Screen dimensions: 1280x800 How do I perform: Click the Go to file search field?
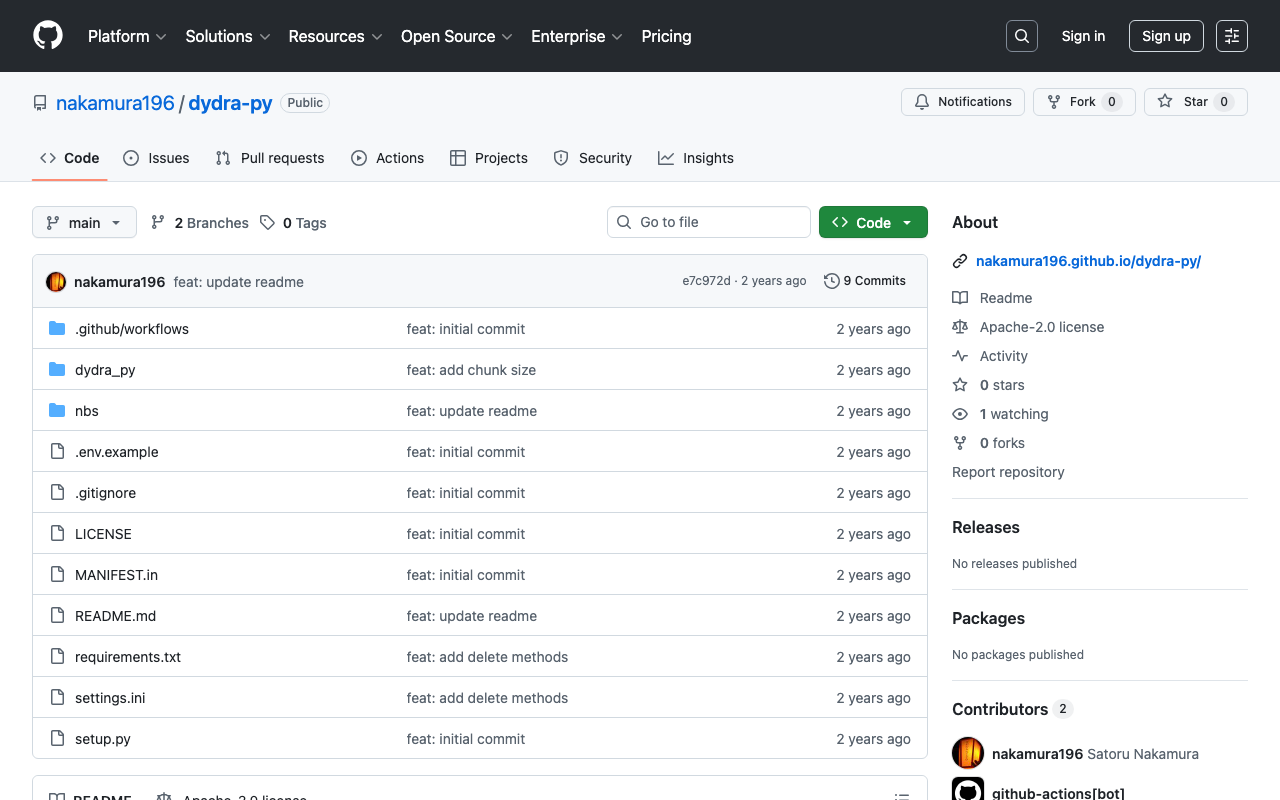708,222
